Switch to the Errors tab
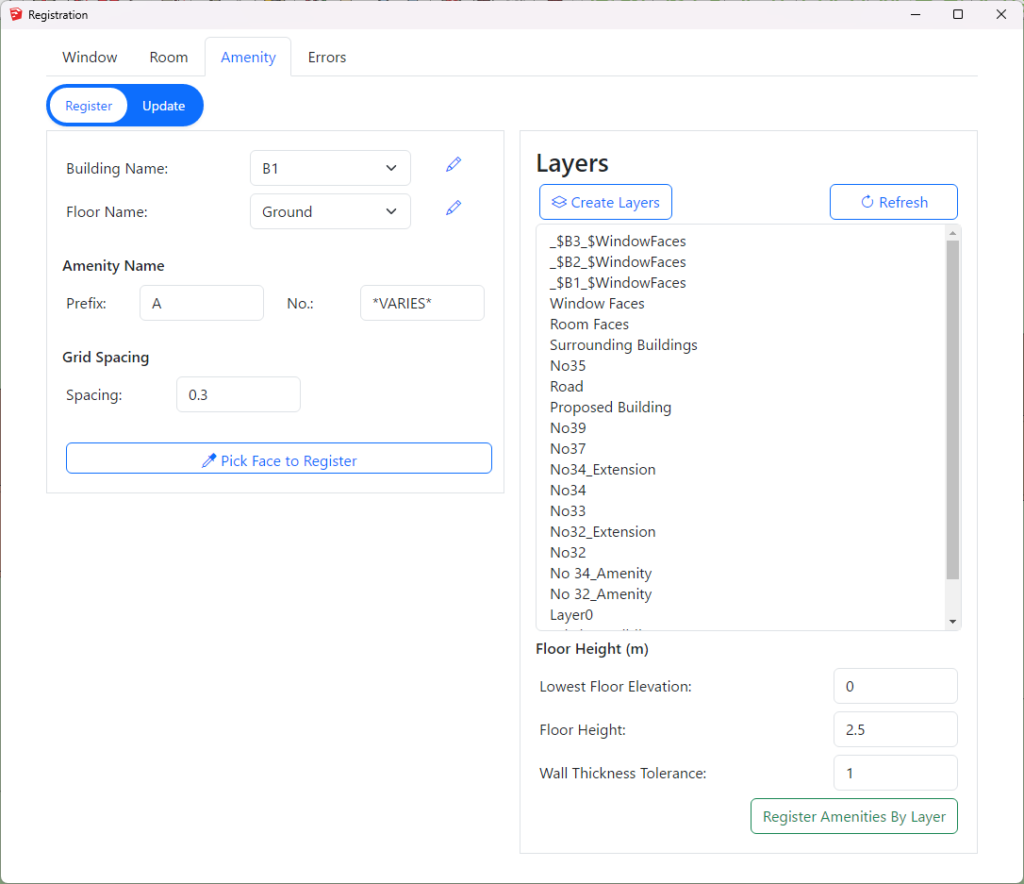The width and height of the screenshot is (1024, 884). pyautogui.click(x=327, y=57)
